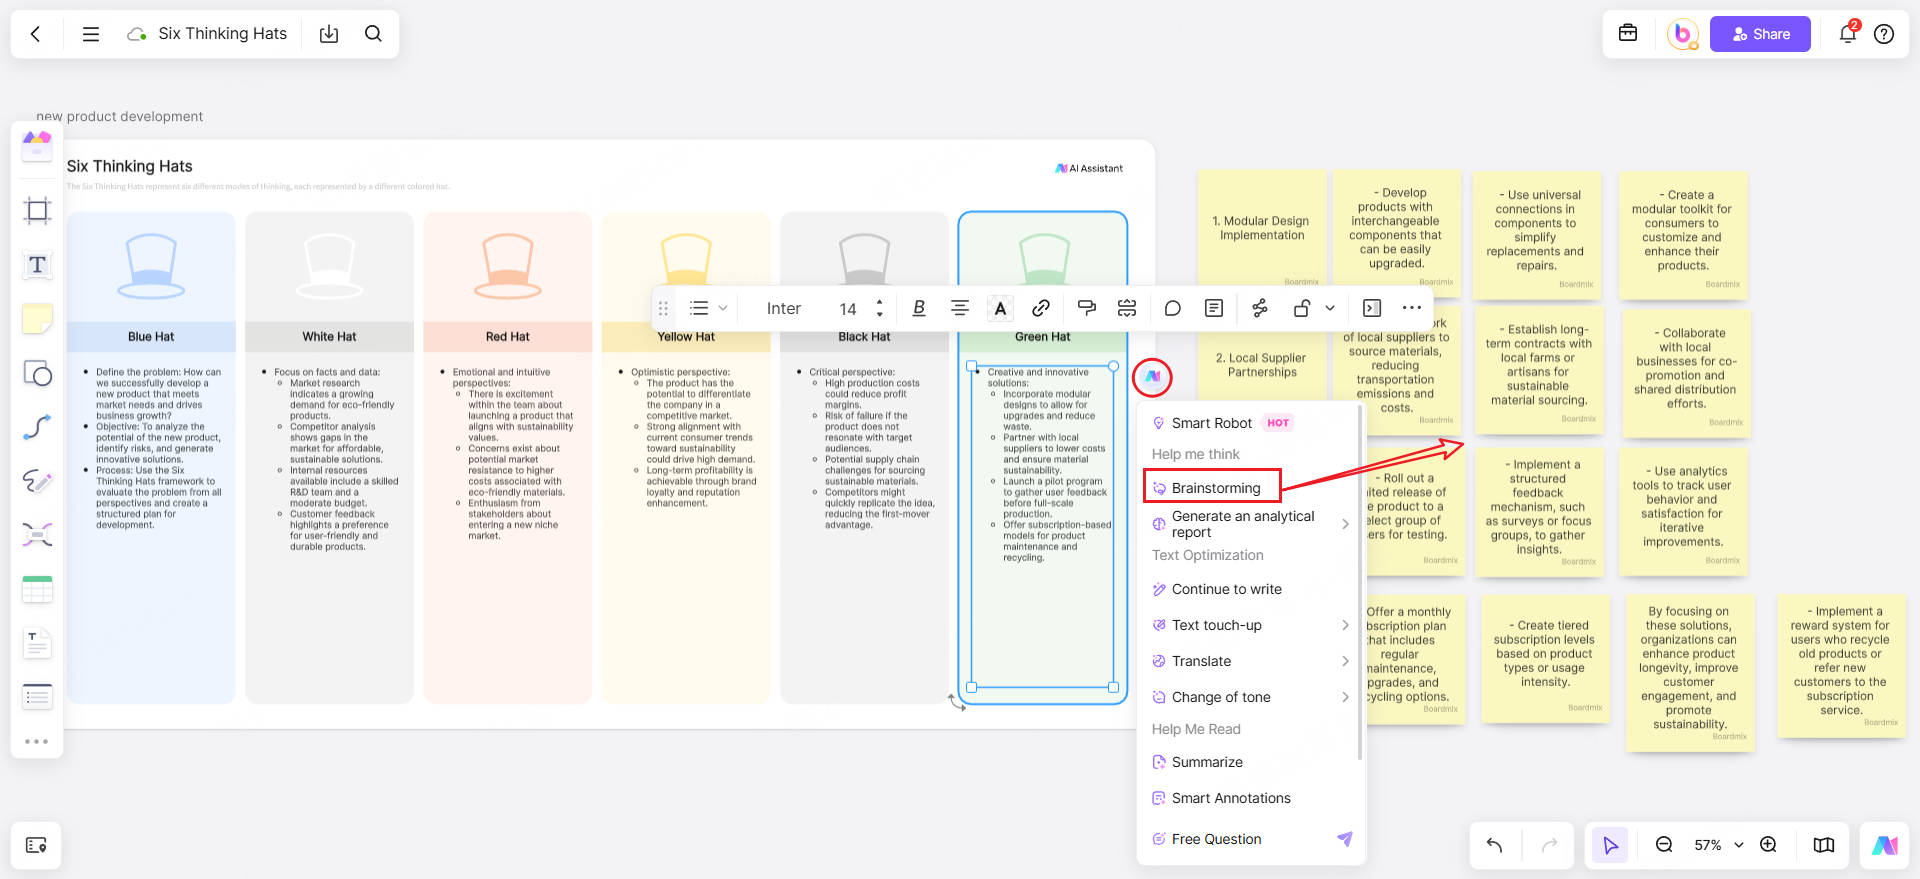Toggle the minimap view icon
Screen dimensions: 1920x879
pyautogui.click(x=1823, y=845)
